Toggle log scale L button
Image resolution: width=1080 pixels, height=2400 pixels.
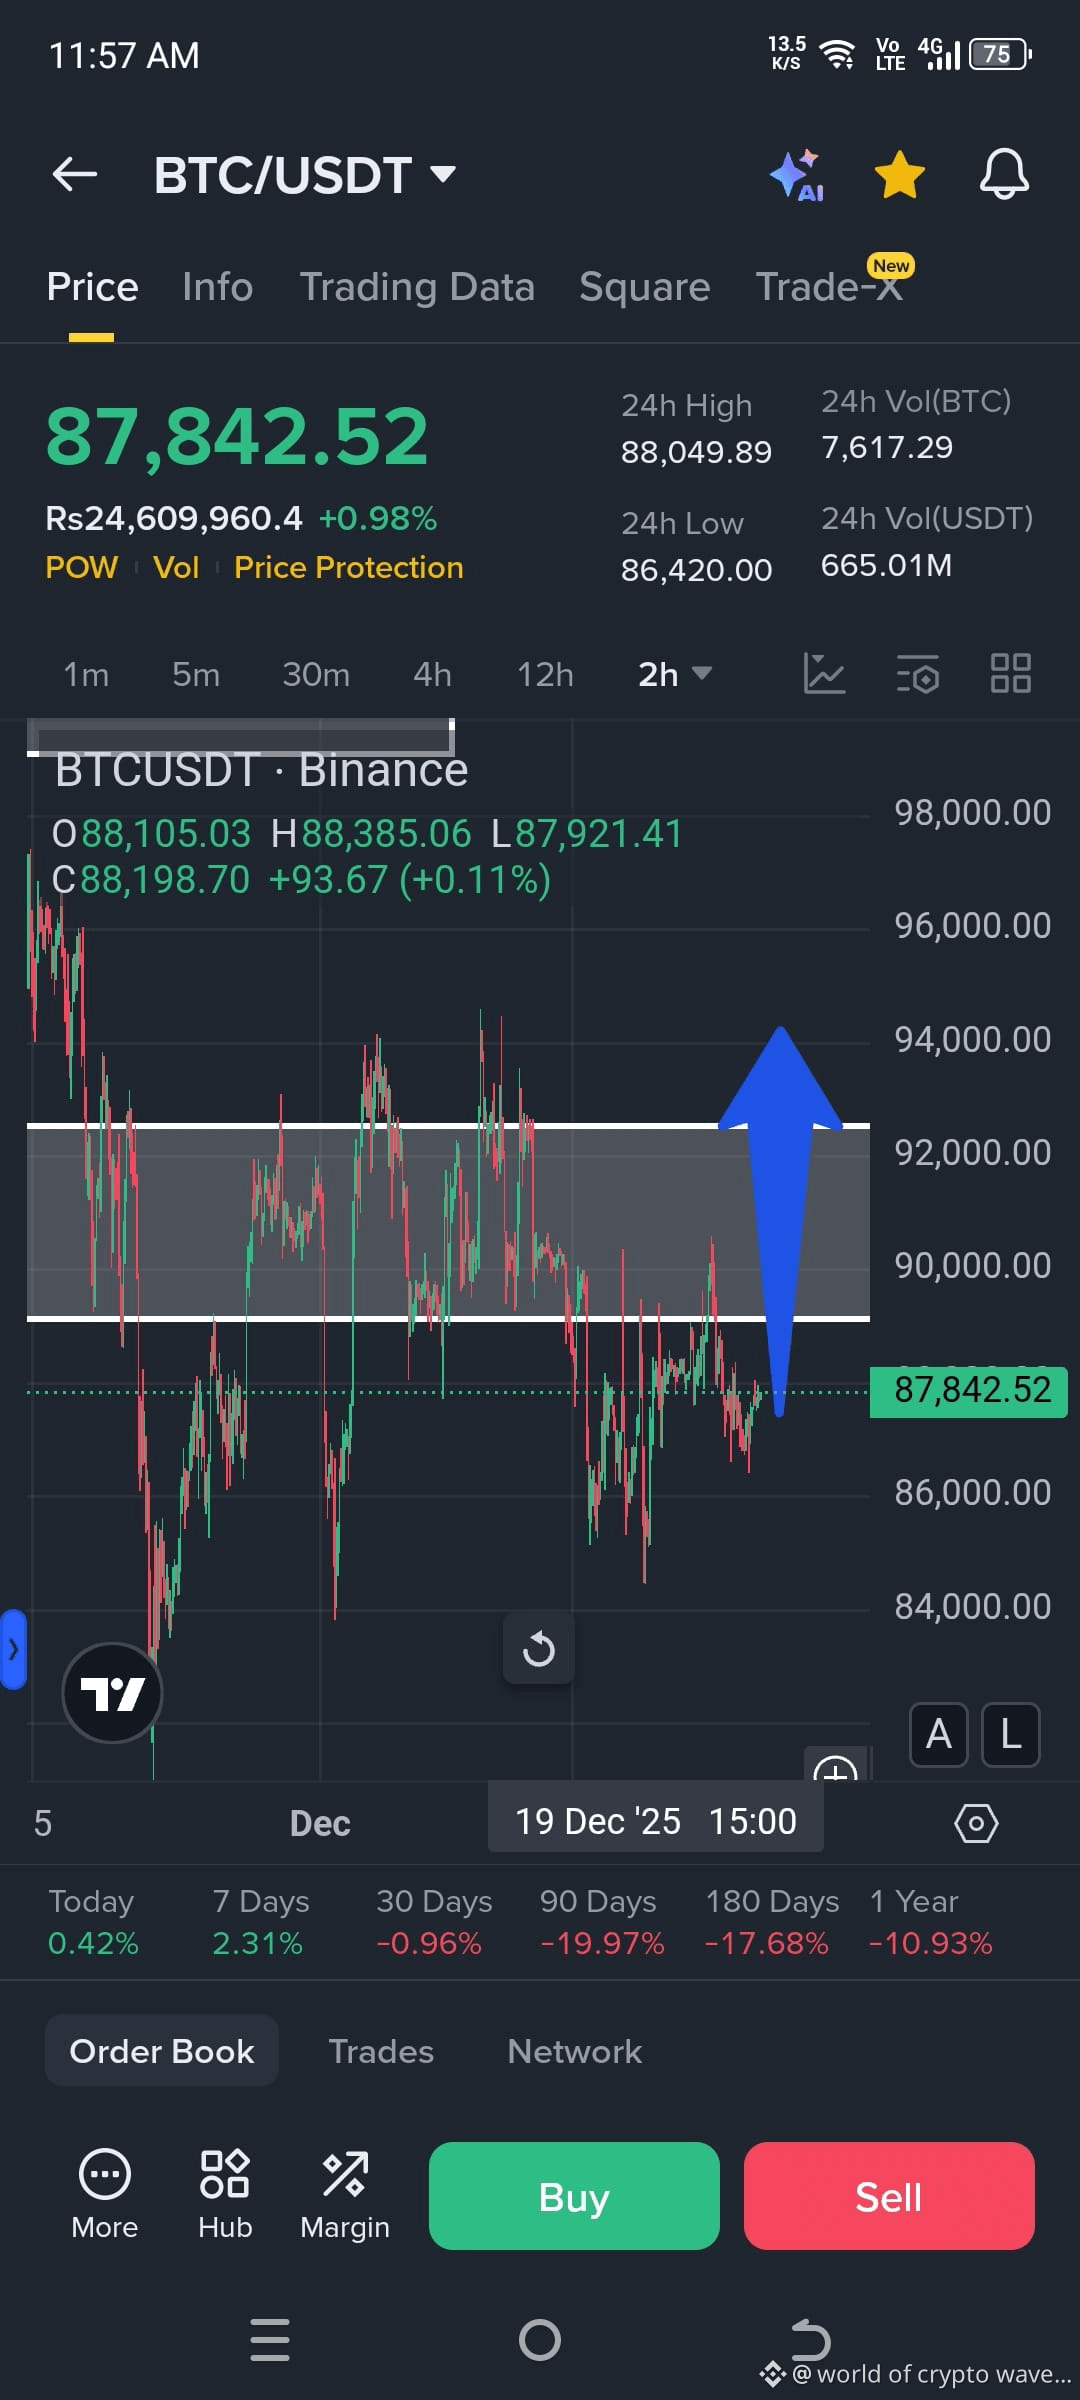pyautogui.click(x=1011, y=1735)
